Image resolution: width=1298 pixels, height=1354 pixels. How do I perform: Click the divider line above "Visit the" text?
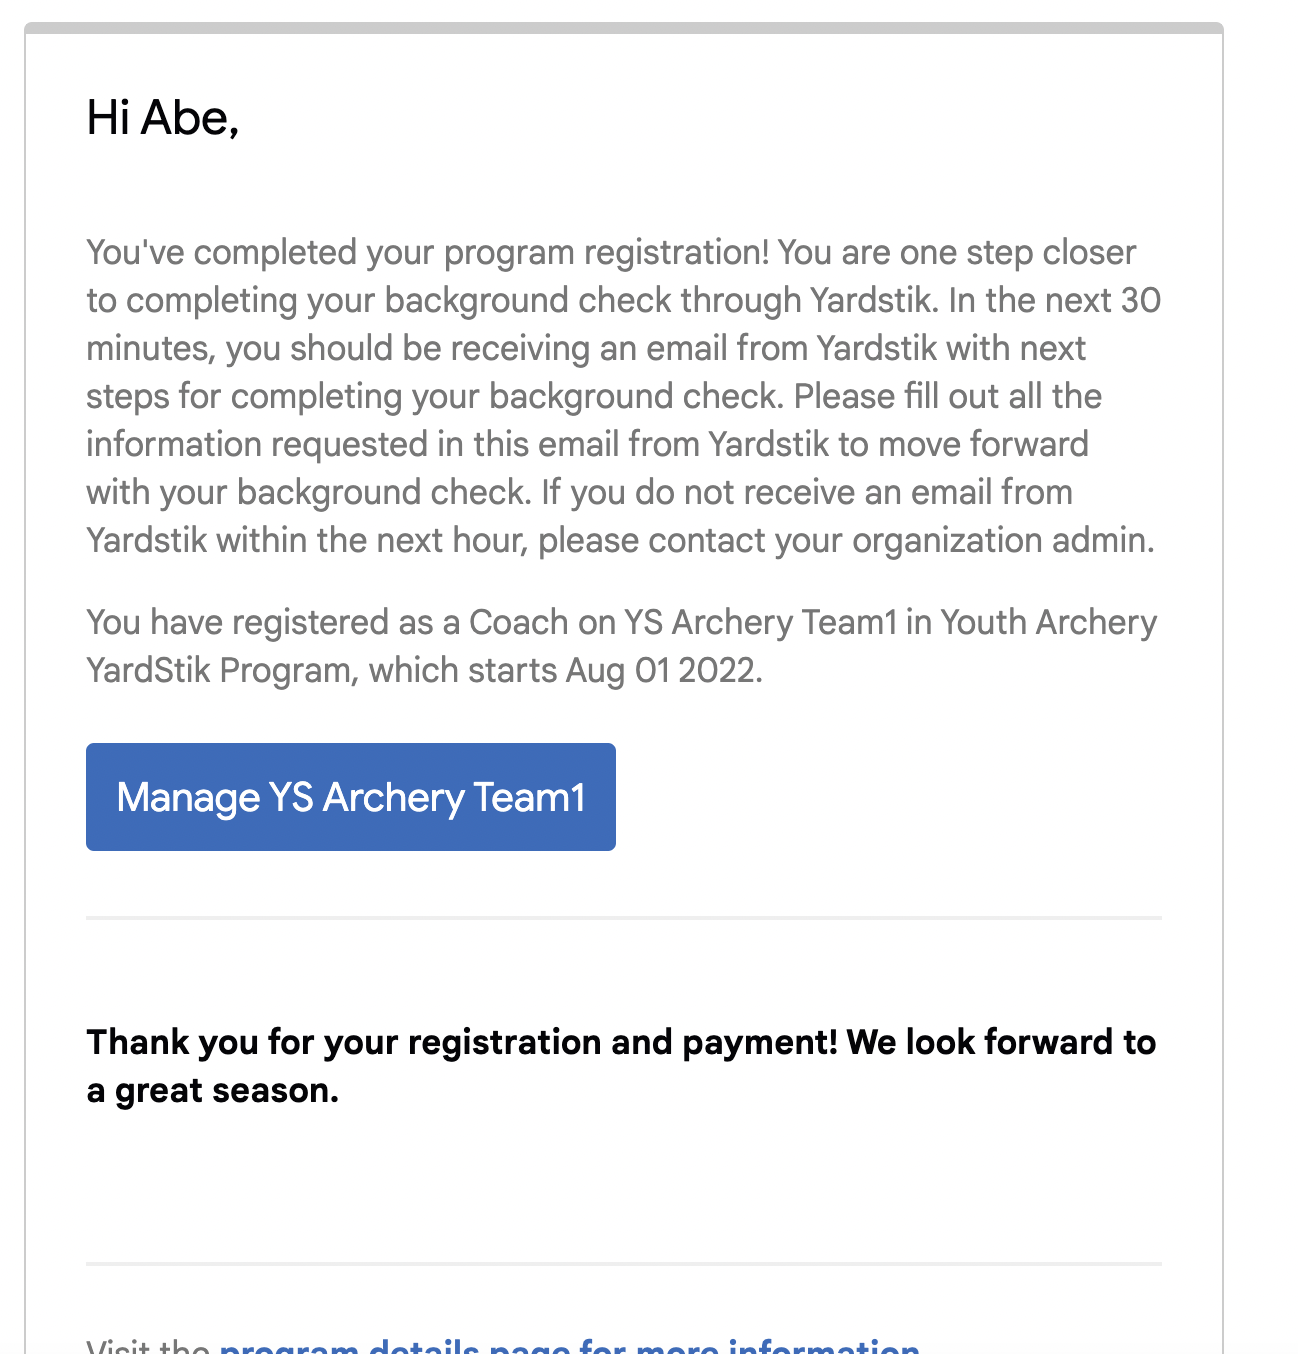624,1264
